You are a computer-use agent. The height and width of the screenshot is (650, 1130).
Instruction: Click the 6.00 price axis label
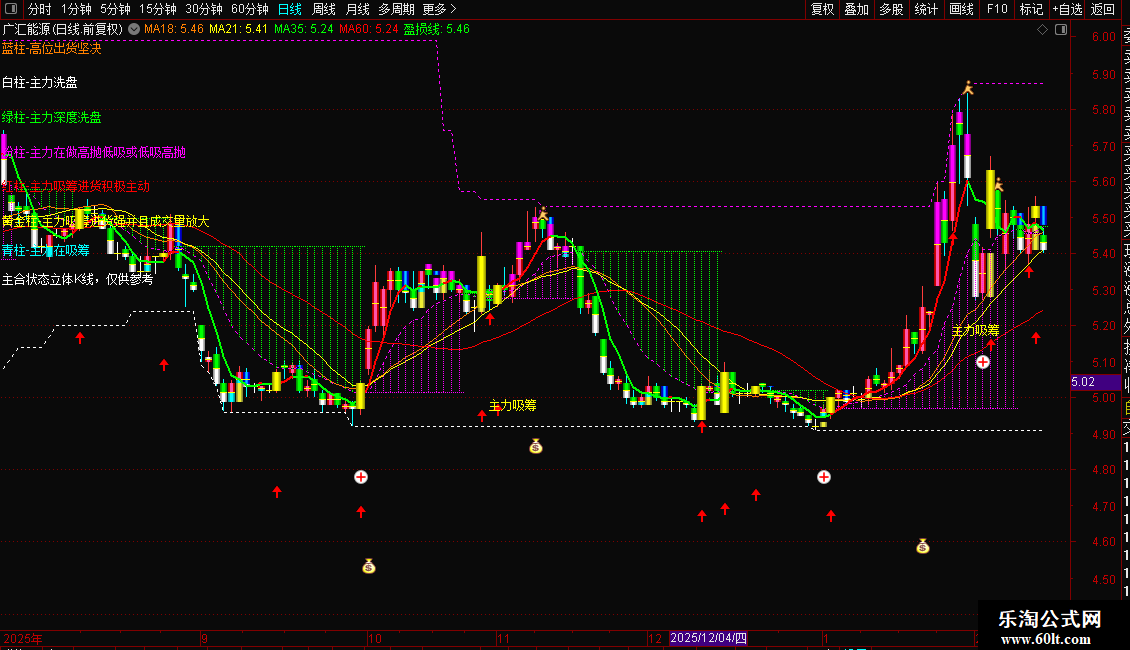[1103, 37]
